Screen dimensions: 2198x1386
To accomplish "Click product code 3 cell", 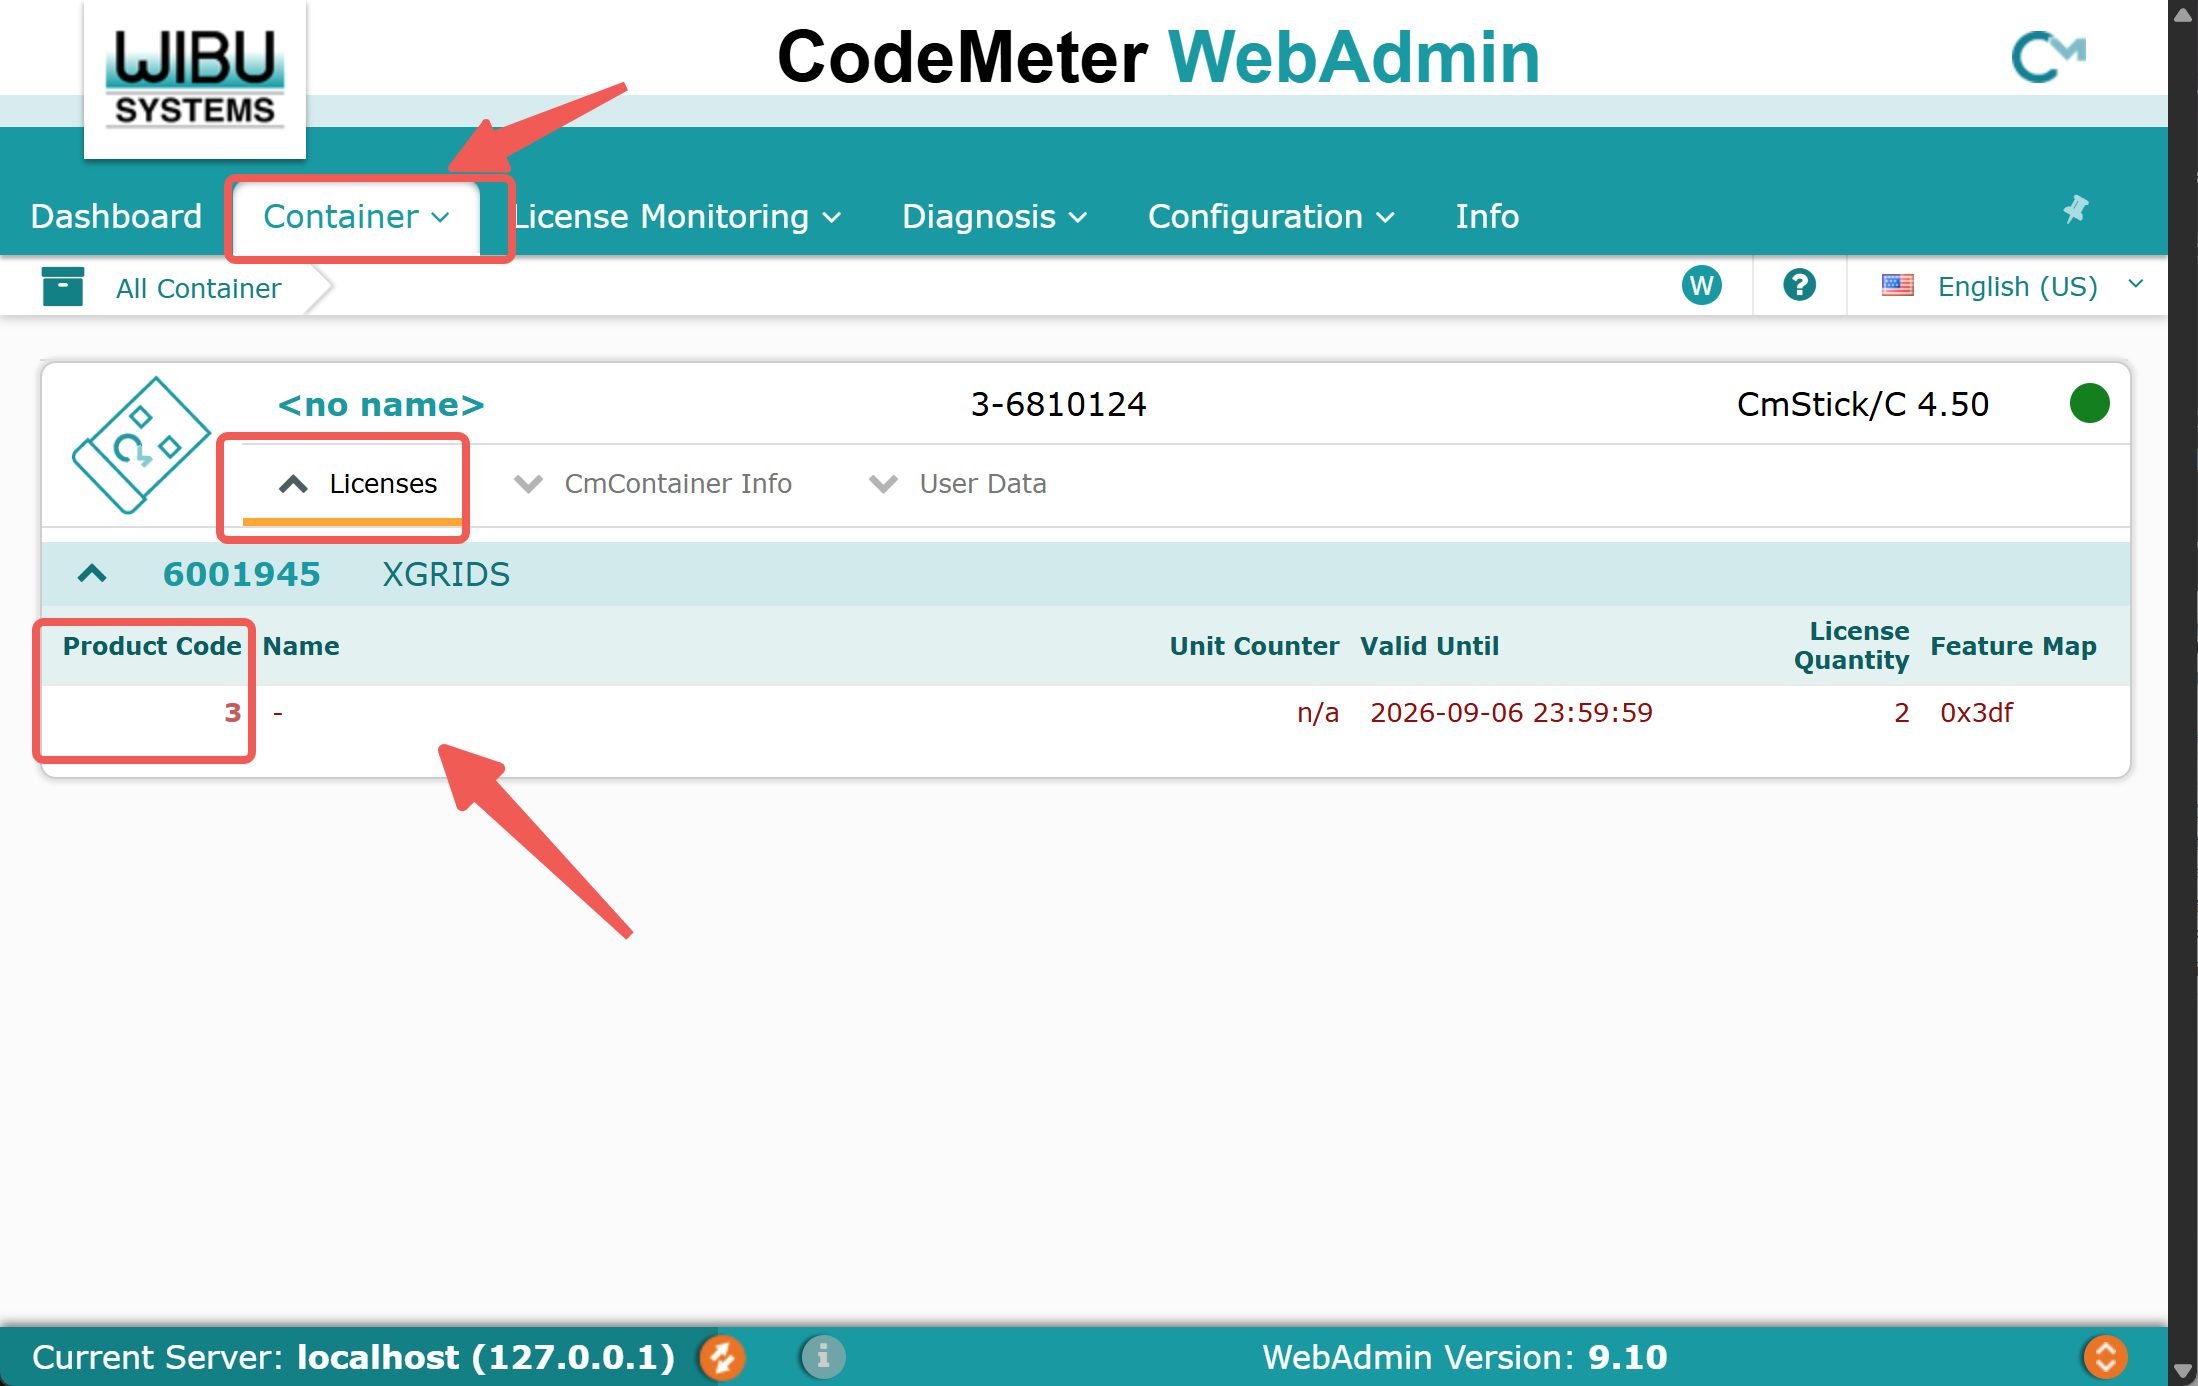I will pos(232,713).
